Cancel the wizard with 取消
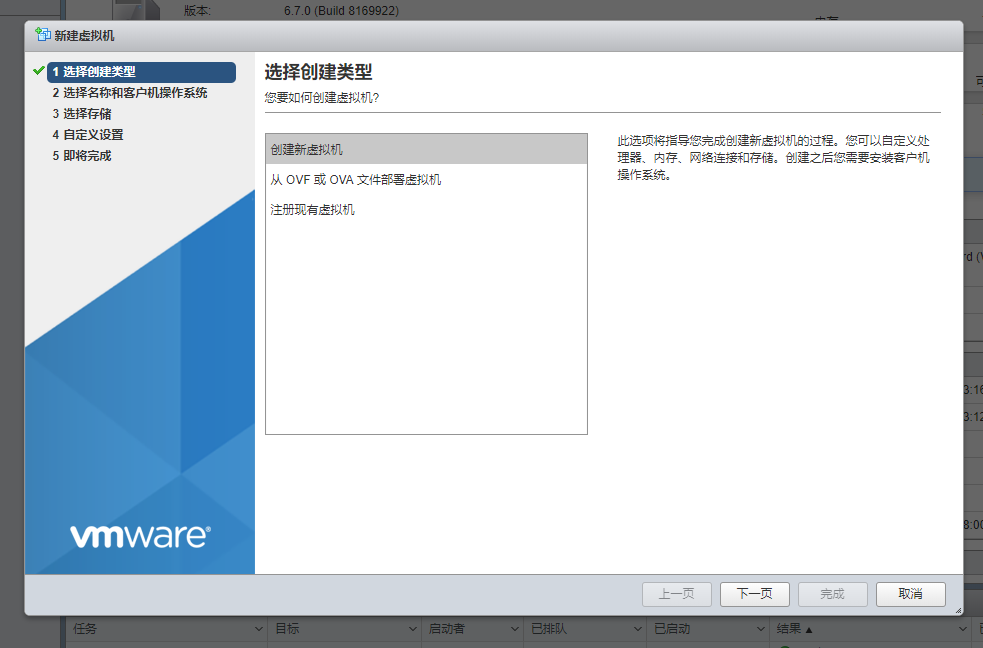The image size is (983, 648). 910,594
